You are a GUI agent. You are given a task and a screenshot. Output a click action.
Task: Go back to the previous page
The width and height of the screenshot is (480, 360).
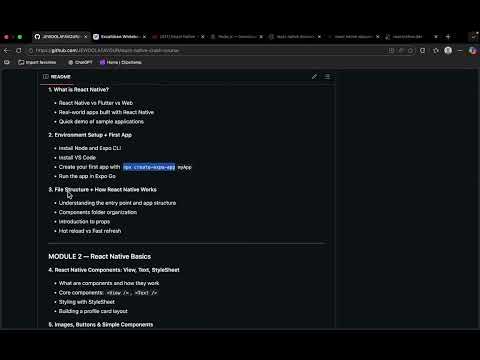[6, 51]
